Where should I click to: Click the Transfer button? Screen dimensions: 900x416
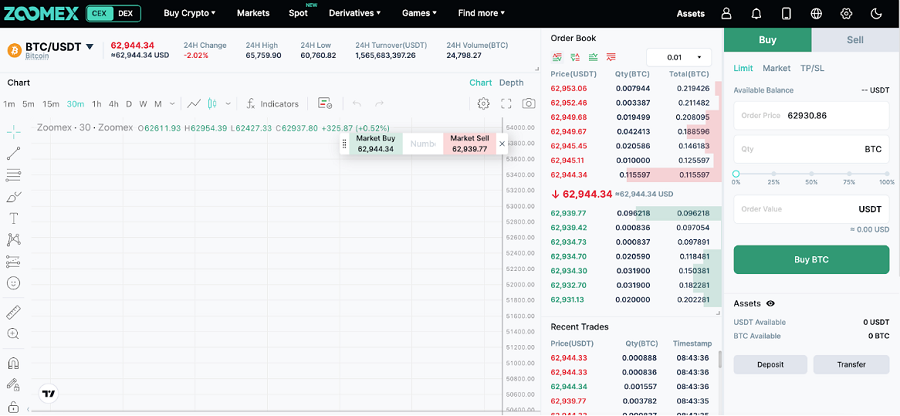[851, 364]
